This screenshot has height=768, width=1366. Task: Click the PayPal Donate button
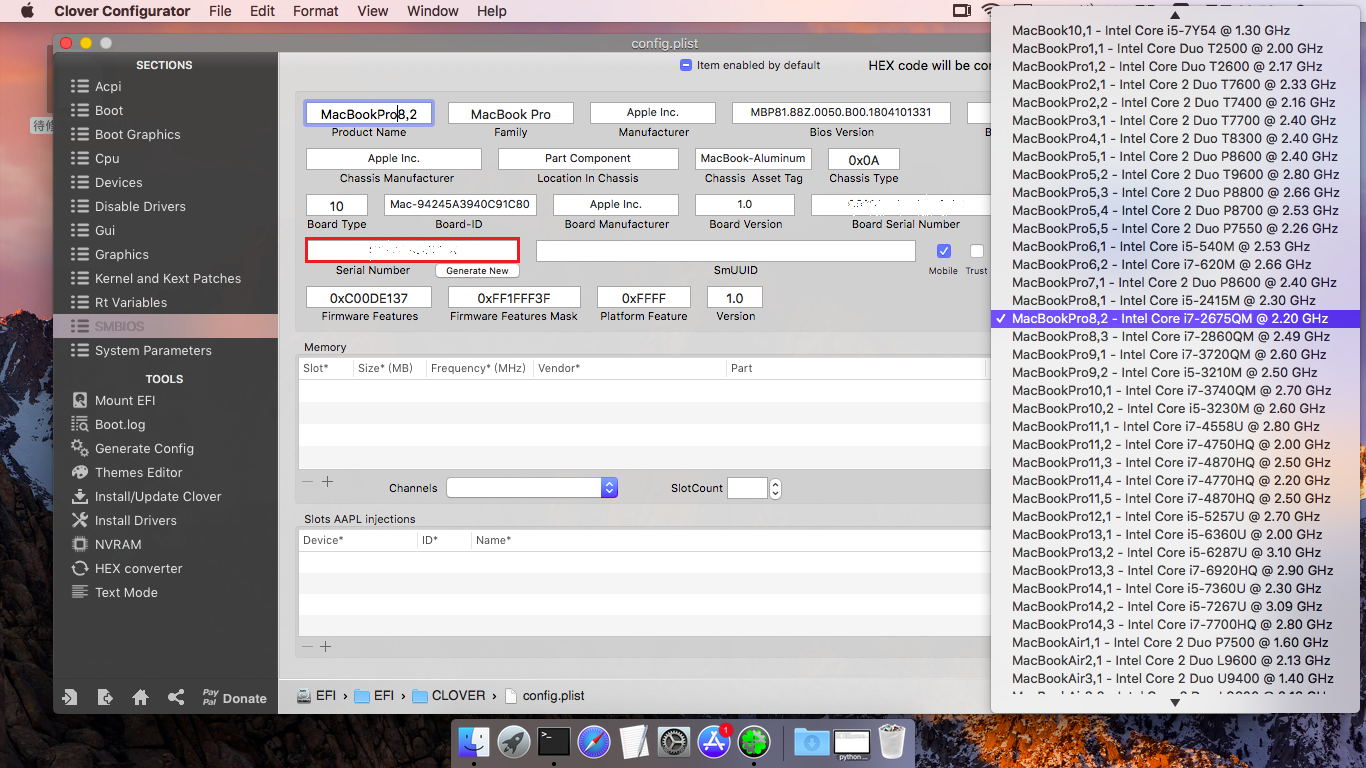click(234, 698)
